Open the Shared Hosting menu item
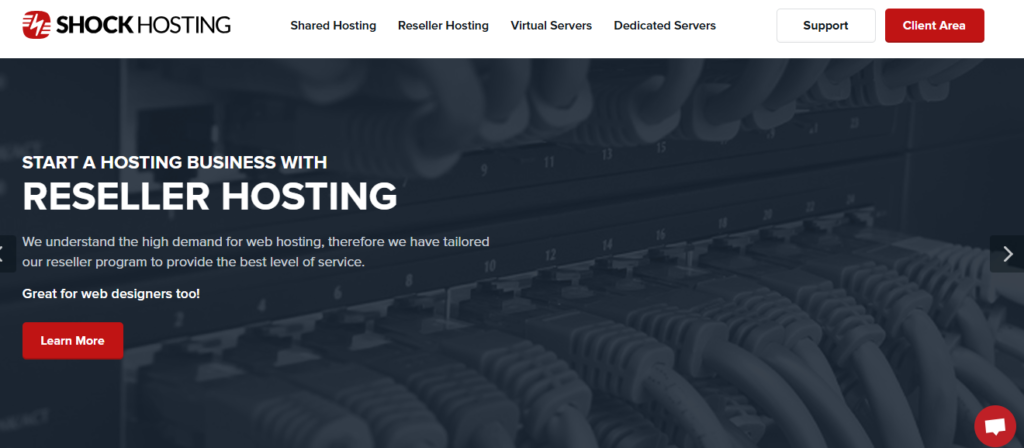Viewport: 1024px width, 448px height. 333,26
